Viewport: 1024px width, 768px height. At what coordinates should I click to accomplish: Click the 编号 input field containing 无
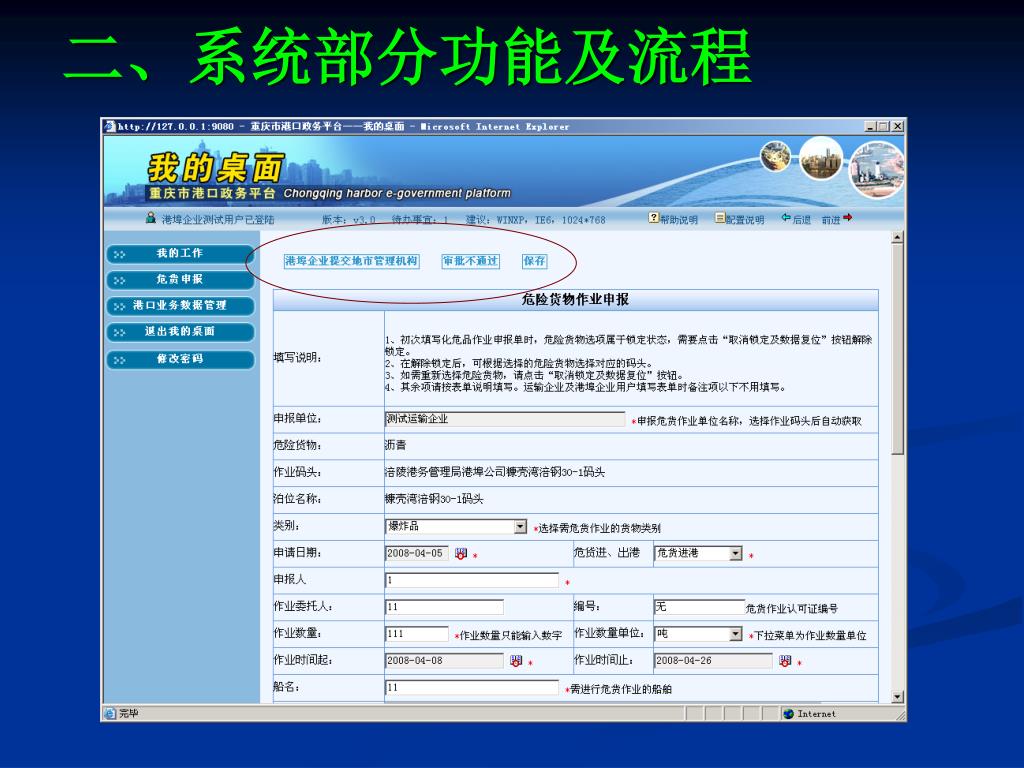[x=699, y=607]
